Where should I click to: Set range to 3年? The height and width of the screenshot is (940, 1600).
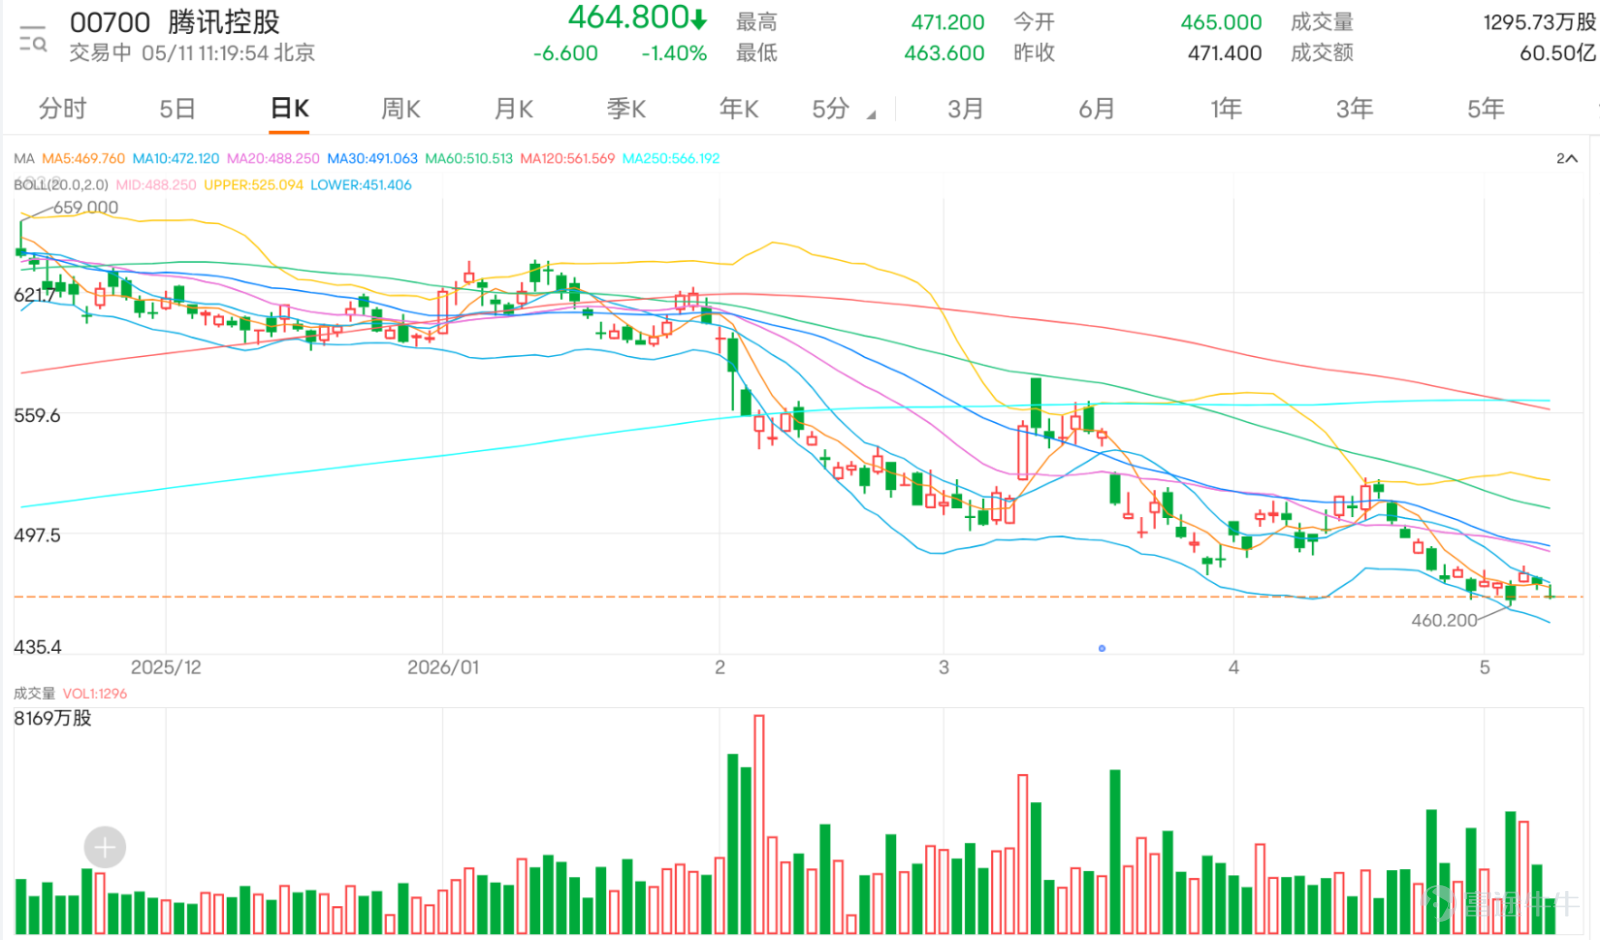pos(1355,108)
